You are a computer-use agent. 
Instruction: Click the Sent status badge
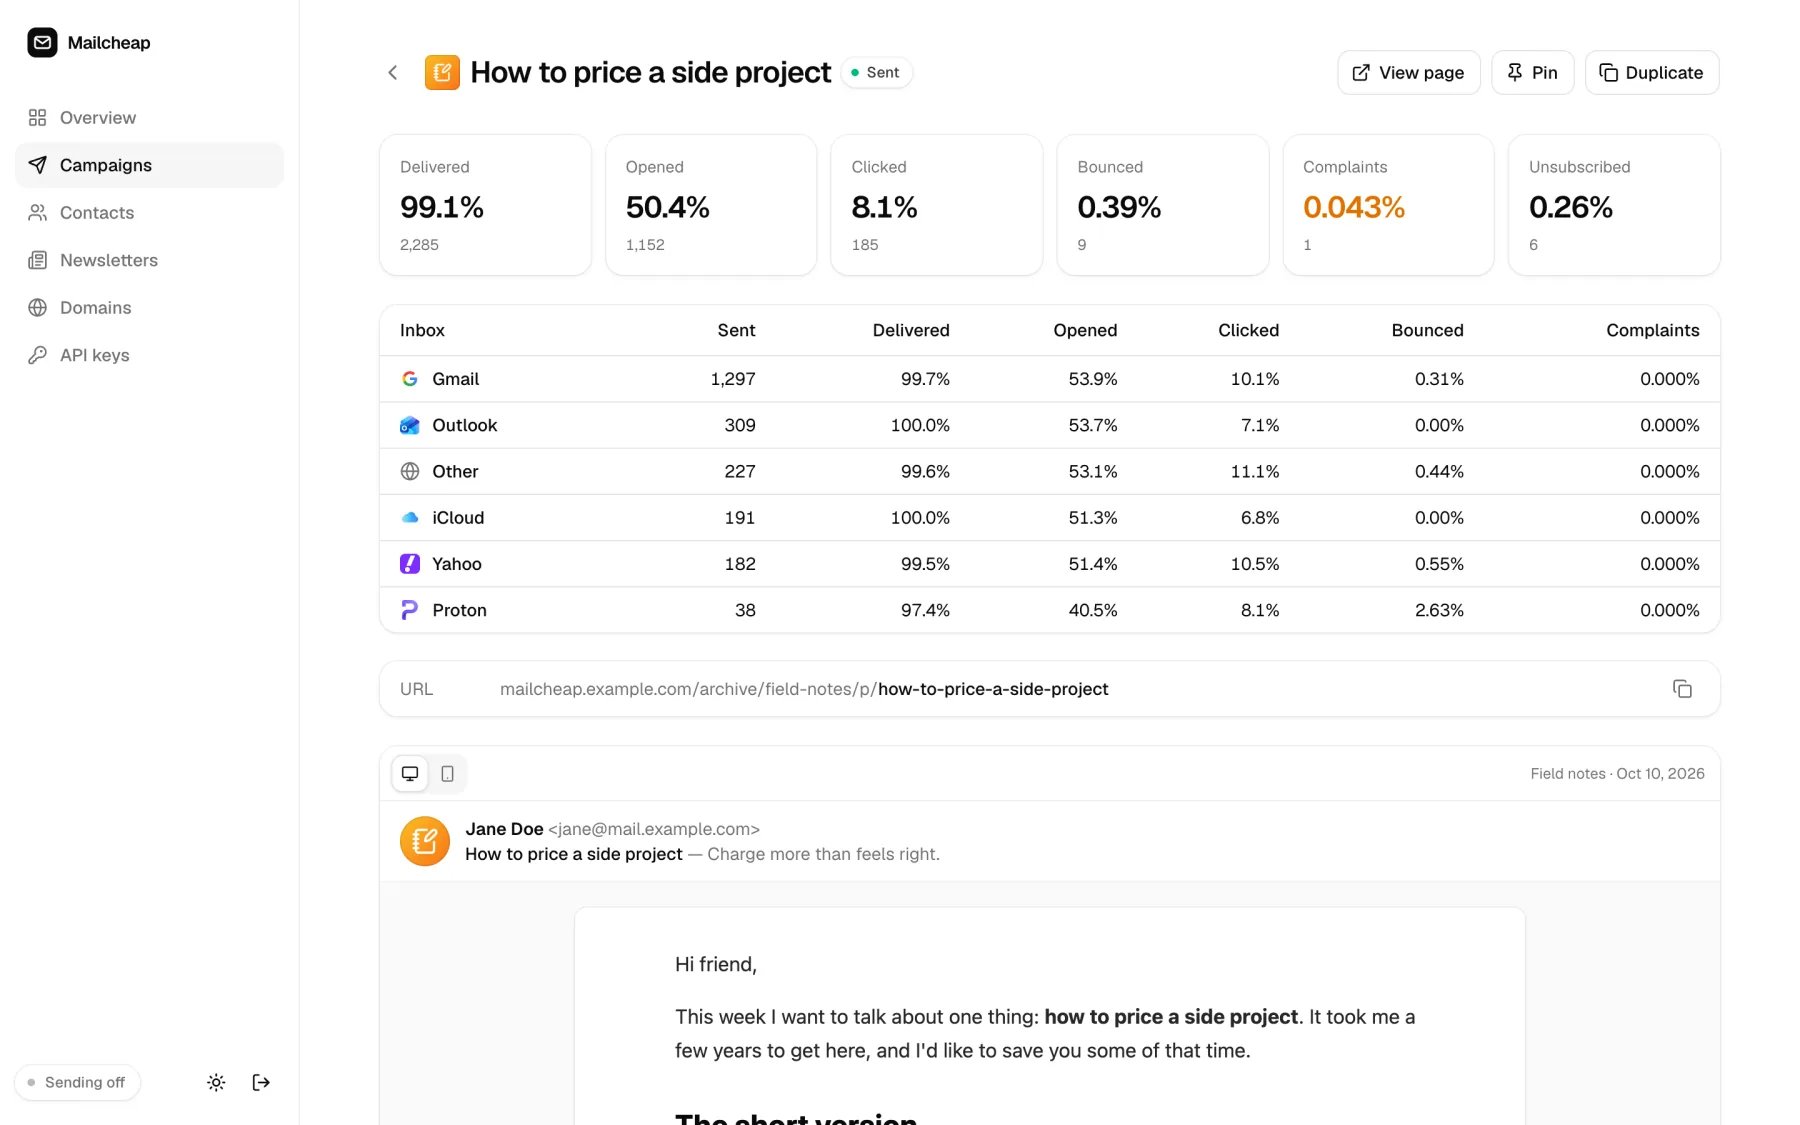click(x=876, y=73)
